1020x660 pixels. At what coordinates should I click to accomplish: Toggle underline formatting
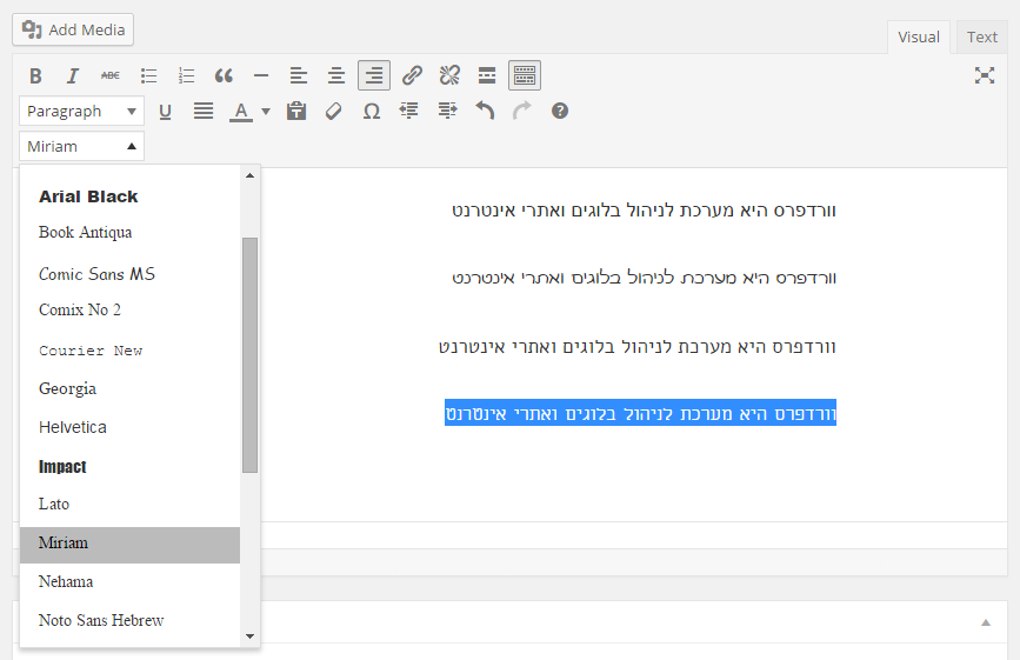coord(165,111)
